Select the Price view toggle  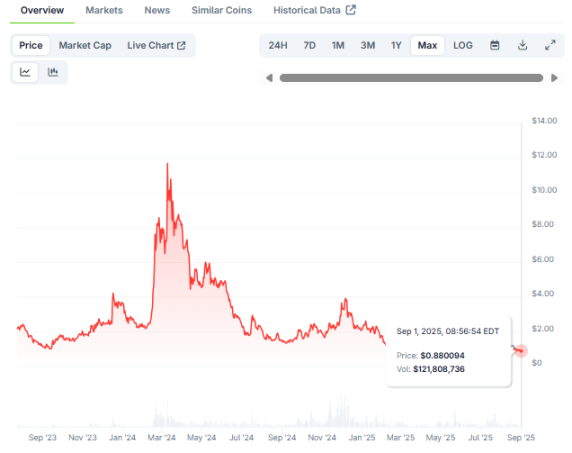(31, 45)
